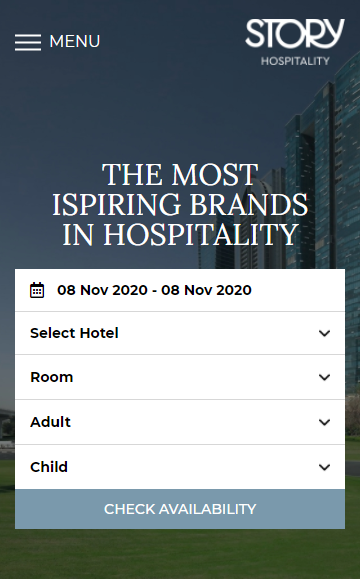Screen dimensions: 360x580
Task: Click the chevron arrow beside Adult
Action: point(324,422)
